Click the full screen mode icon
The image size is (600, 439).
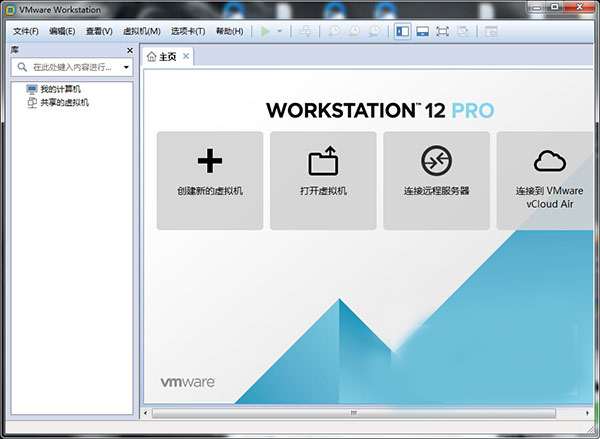pos(442,31)
